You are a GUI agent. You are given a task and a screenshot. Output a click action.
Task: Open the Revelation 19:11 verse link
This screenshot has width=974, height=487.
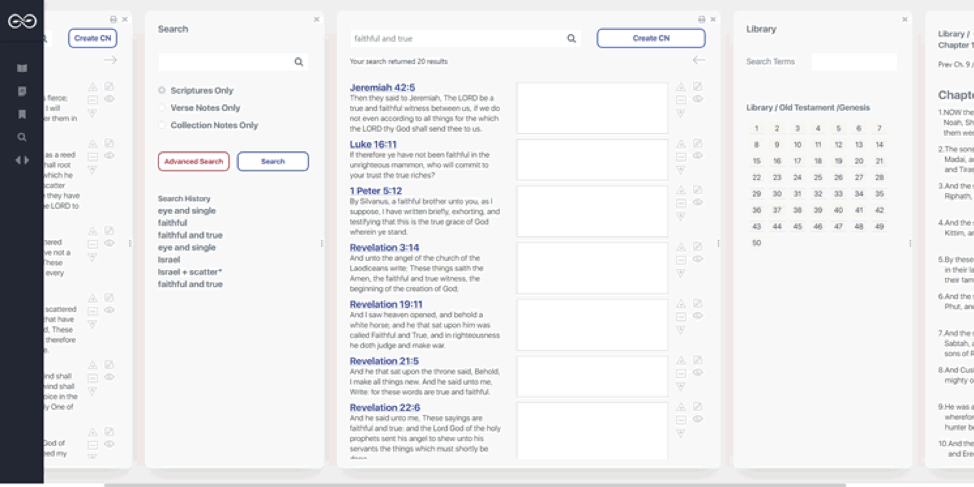tap(386, 304)
